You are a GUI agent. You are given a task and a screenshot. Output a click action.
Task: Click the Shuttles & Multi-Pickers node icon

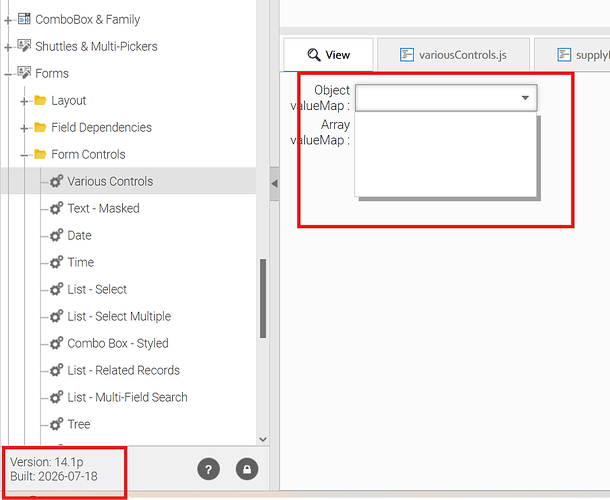click(24, 46)
